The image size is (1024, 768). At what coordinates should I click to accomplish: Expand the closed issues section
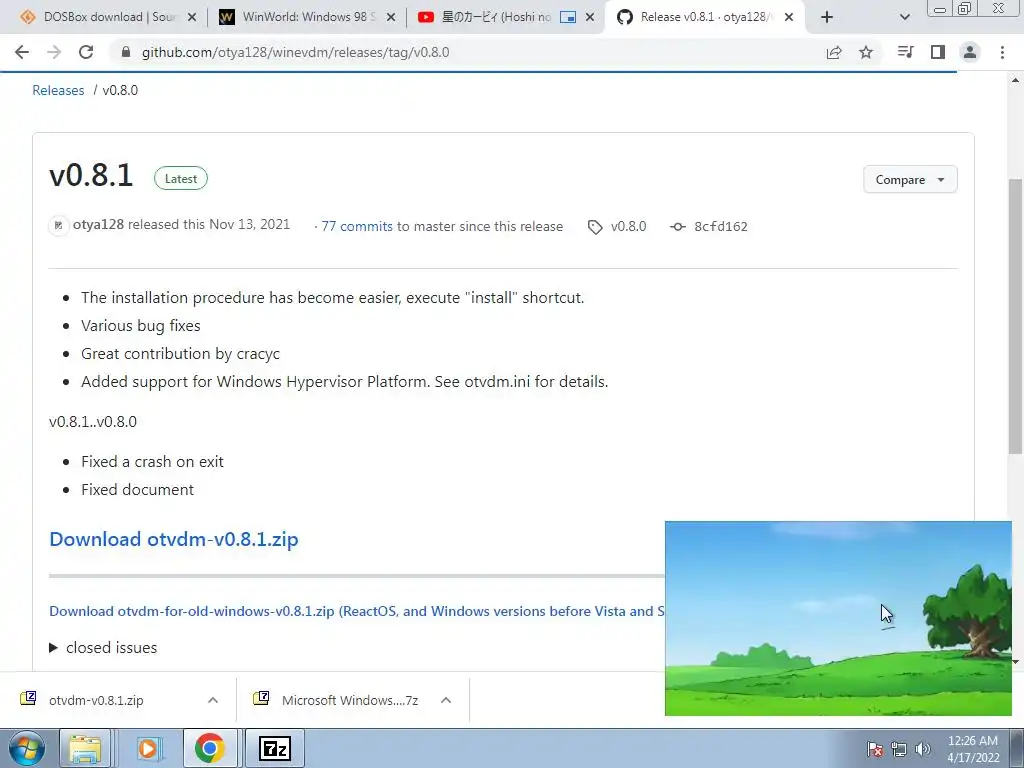[103, 647]
